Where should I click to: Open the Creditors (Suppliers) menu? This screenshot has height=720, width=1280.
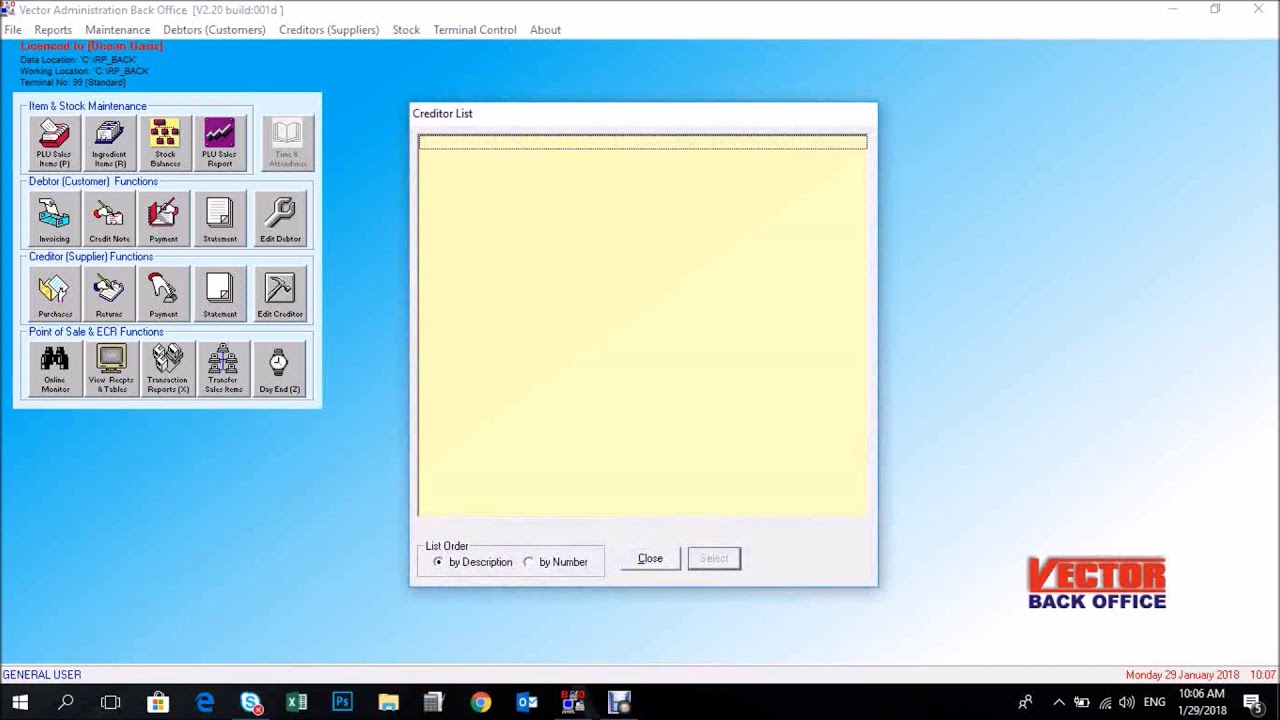[329, 30]
